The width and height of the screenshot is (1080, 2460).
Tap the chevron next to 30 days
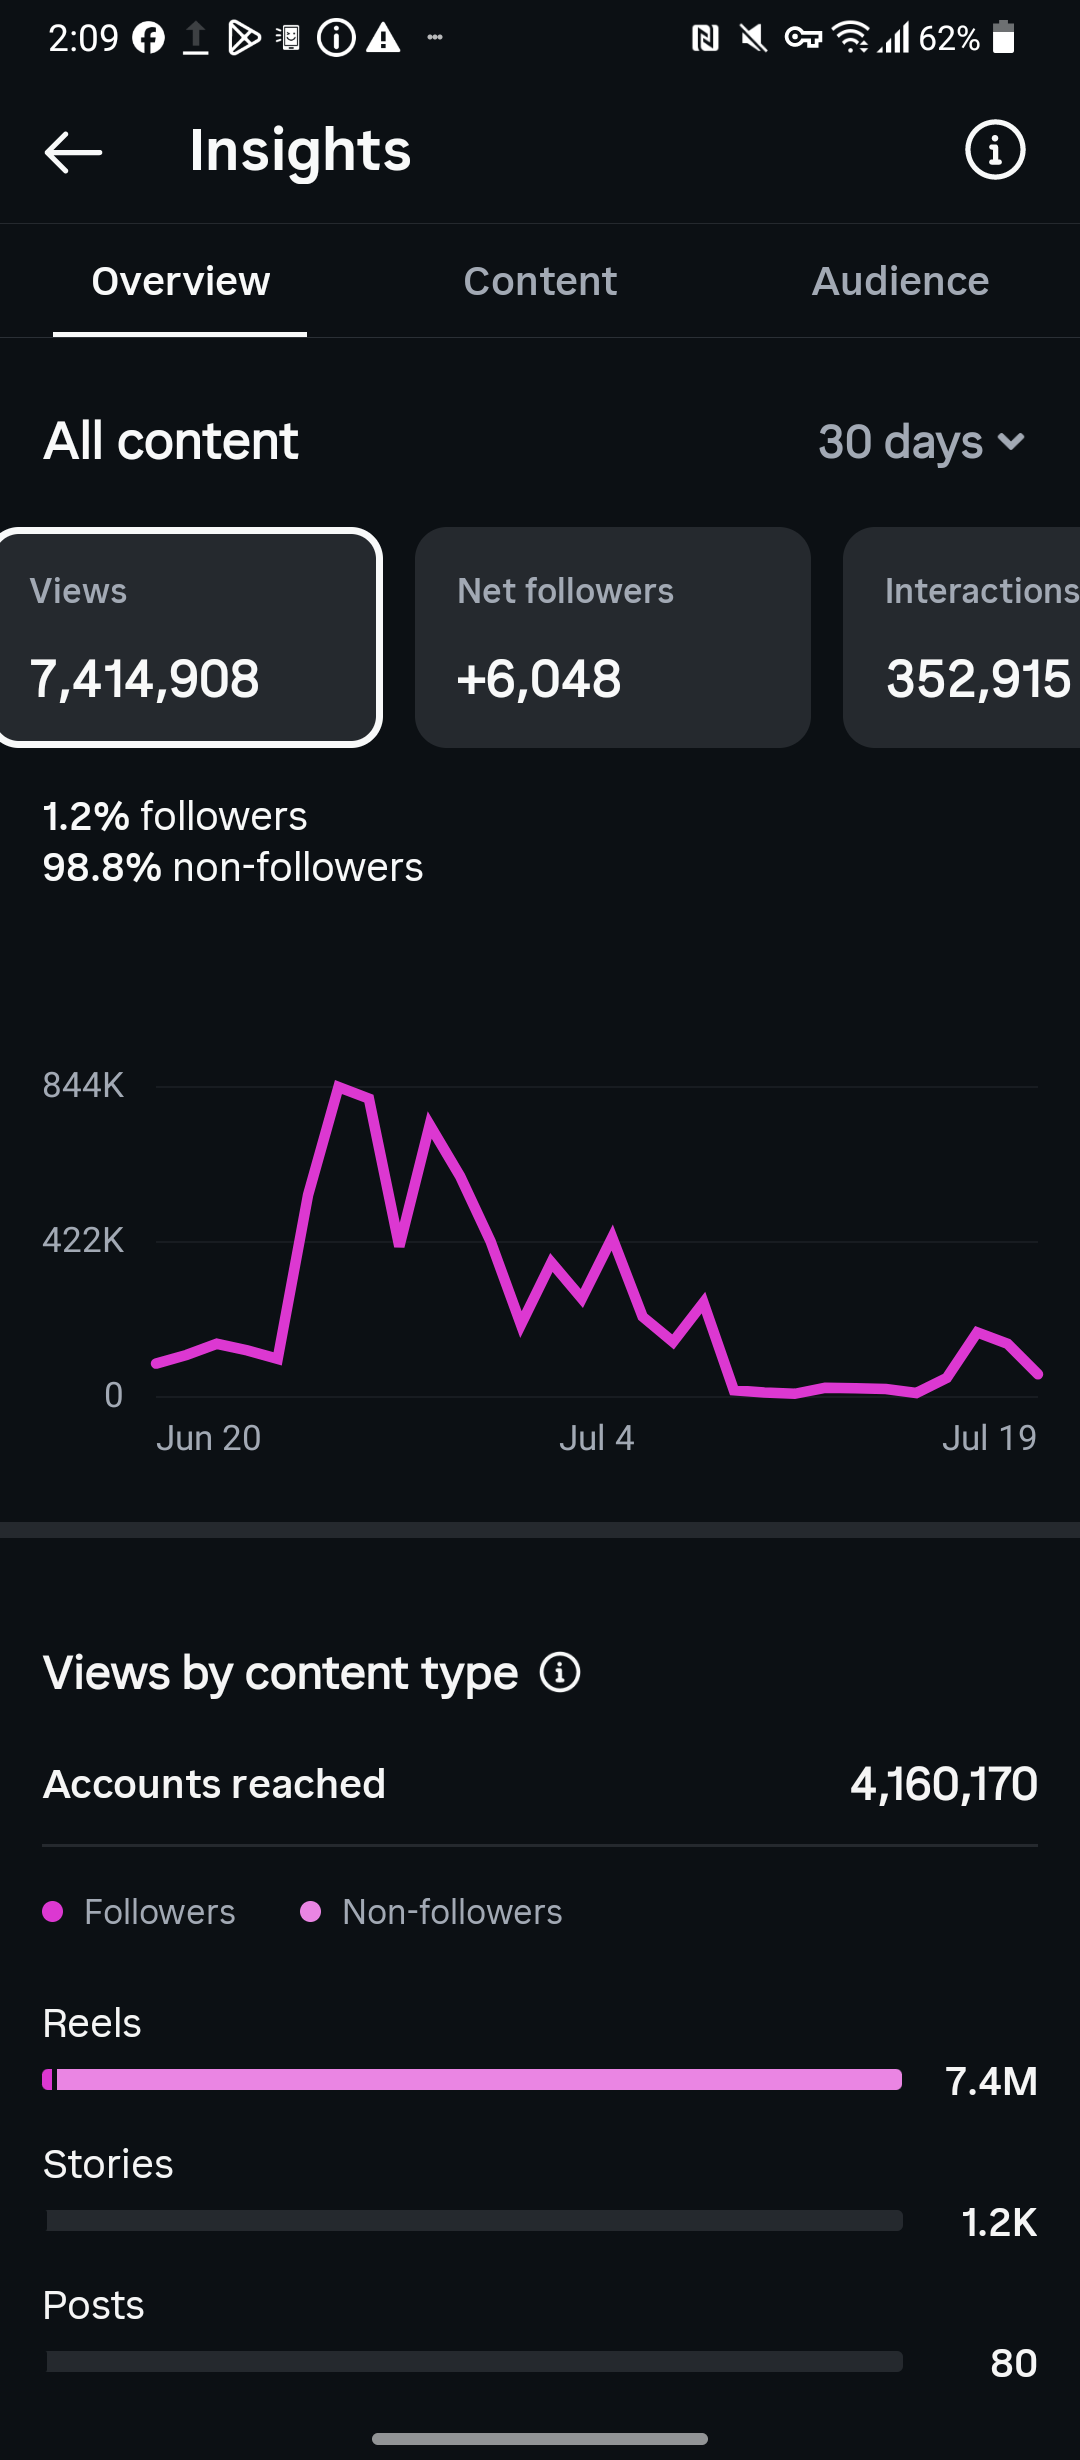(1011, 442)
